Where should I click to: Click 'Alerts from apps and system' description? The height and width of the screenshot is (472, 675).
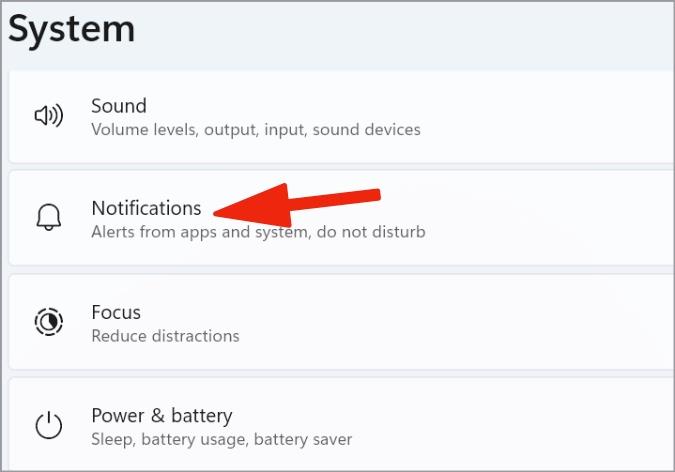point(200,232)
